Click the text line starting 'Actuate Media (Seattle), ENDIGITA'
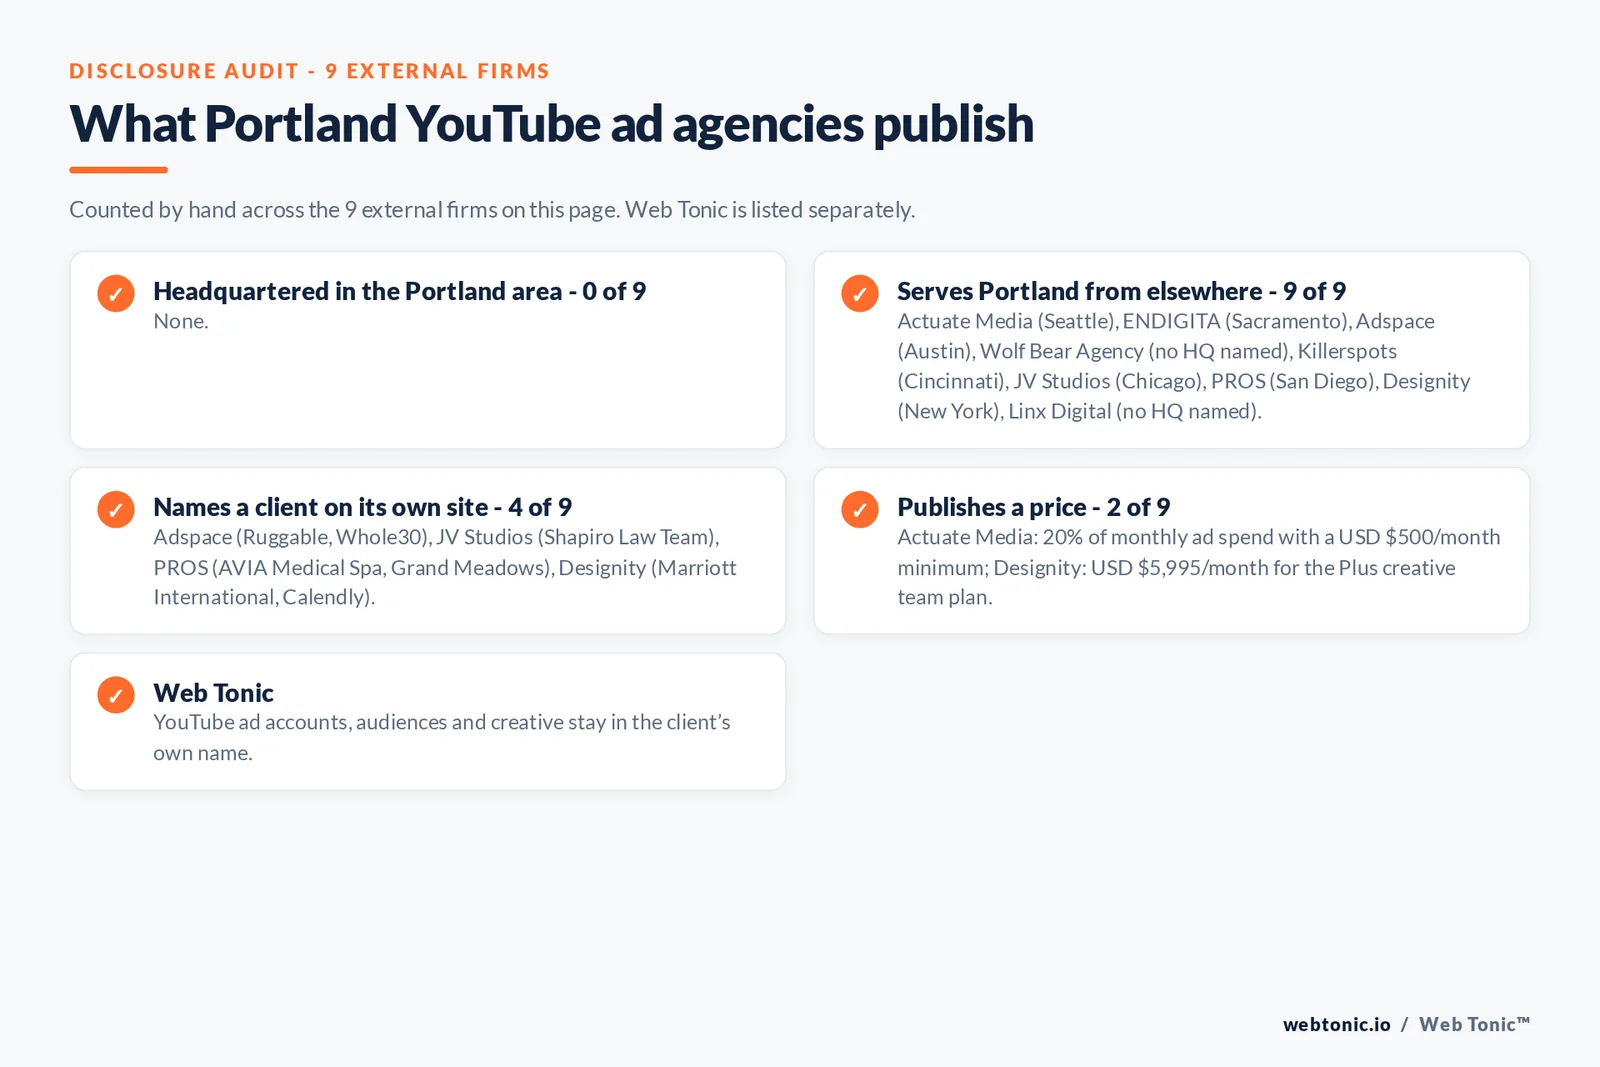The image size is (1600, 1067). coord(1165,321)
